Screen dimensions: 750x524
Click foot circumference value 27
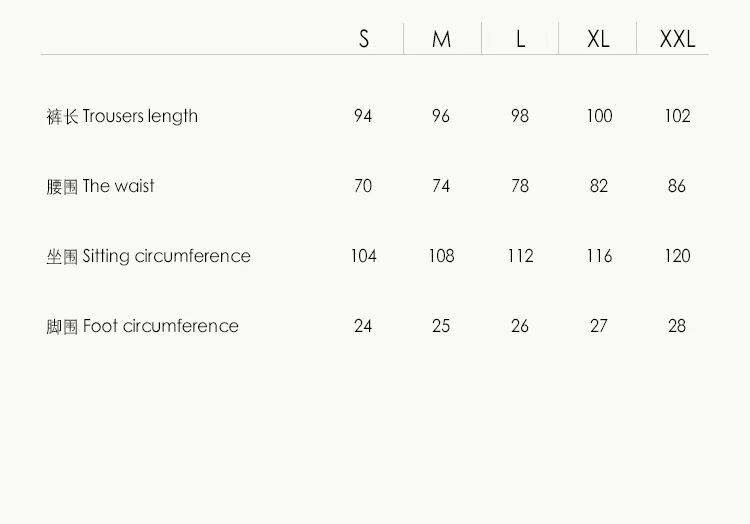598,326
